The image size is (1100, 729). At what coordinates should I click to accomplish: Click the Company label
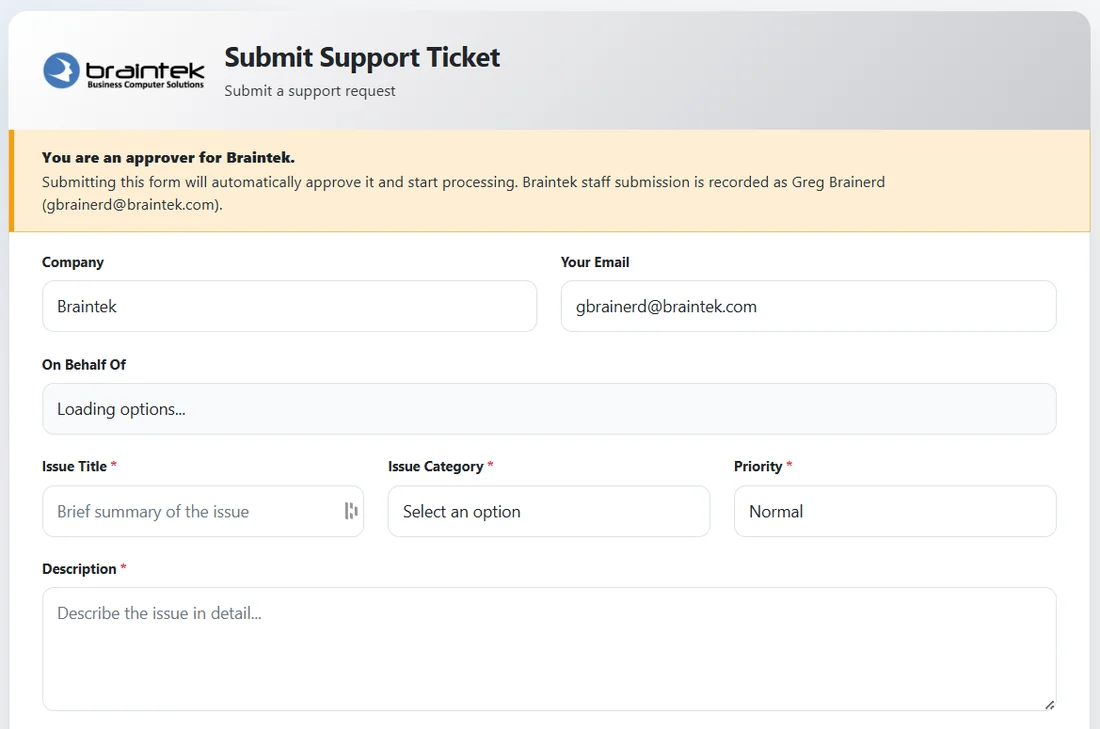pyautogui.click(x=73, y=262)
